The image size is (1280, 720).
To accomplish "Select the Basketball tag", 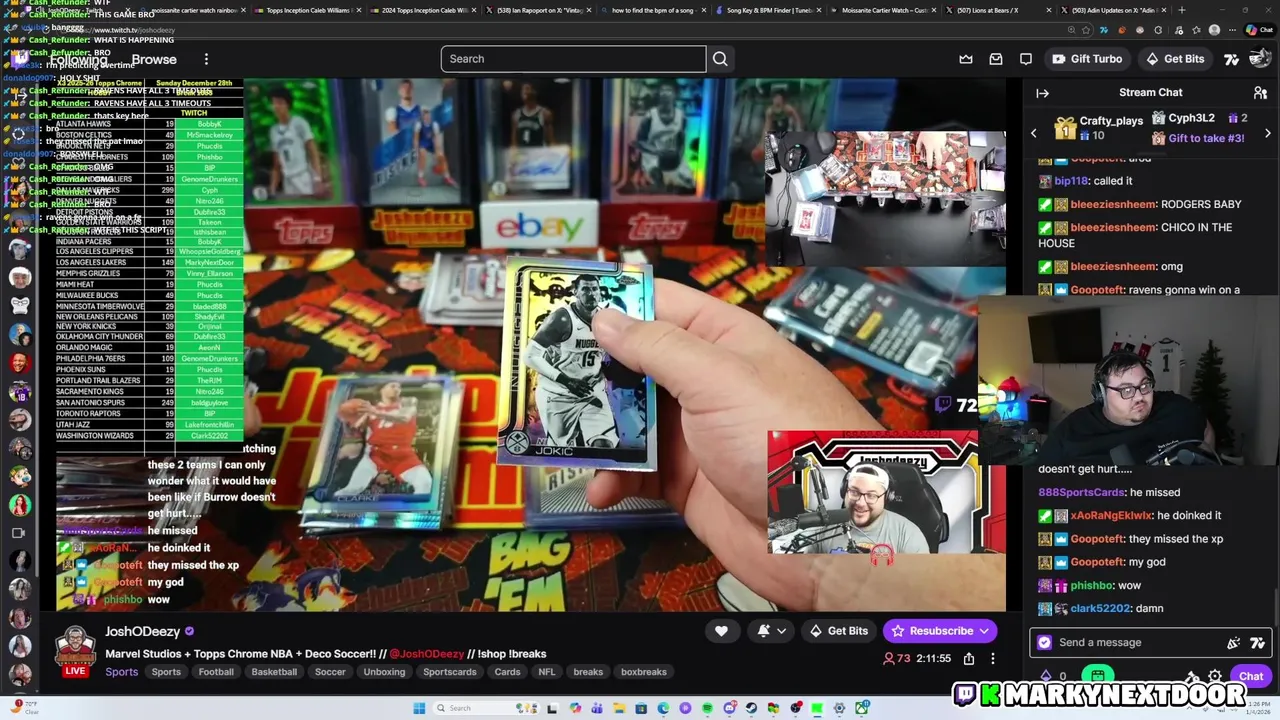I will (x=274, y=672).
